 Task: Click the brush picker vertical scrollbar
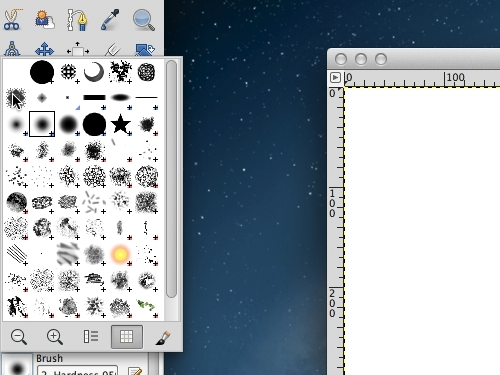(x=171, y=179)
